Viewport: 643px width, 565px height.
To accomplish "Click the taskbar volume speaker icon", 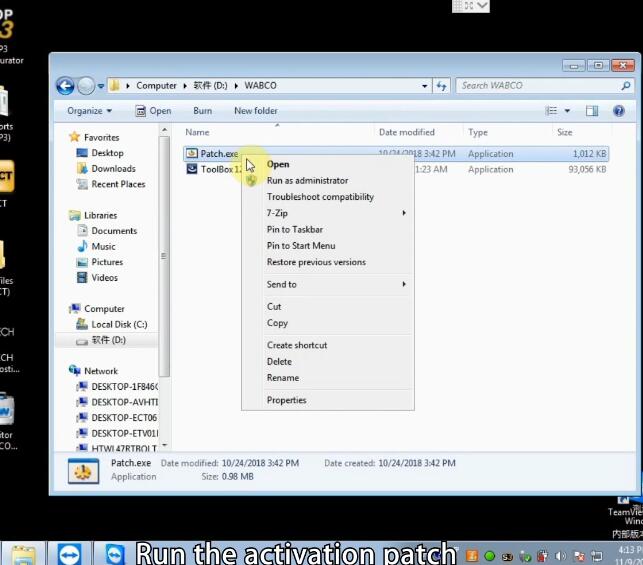I will point(560,556).
